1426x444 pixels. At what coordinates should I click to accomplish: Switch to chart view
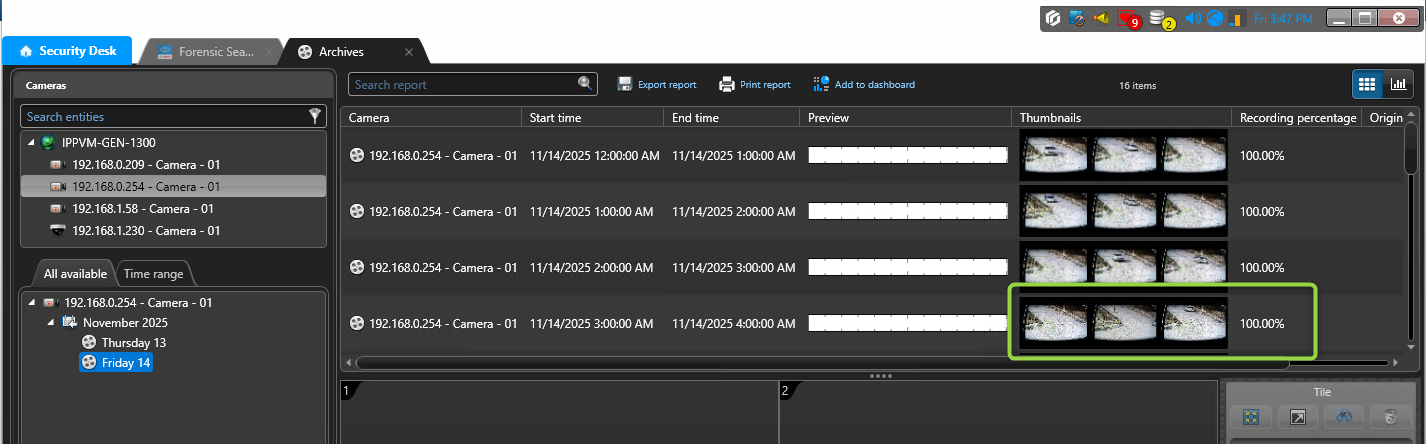pyautogui.click(x=1399, y=84)
